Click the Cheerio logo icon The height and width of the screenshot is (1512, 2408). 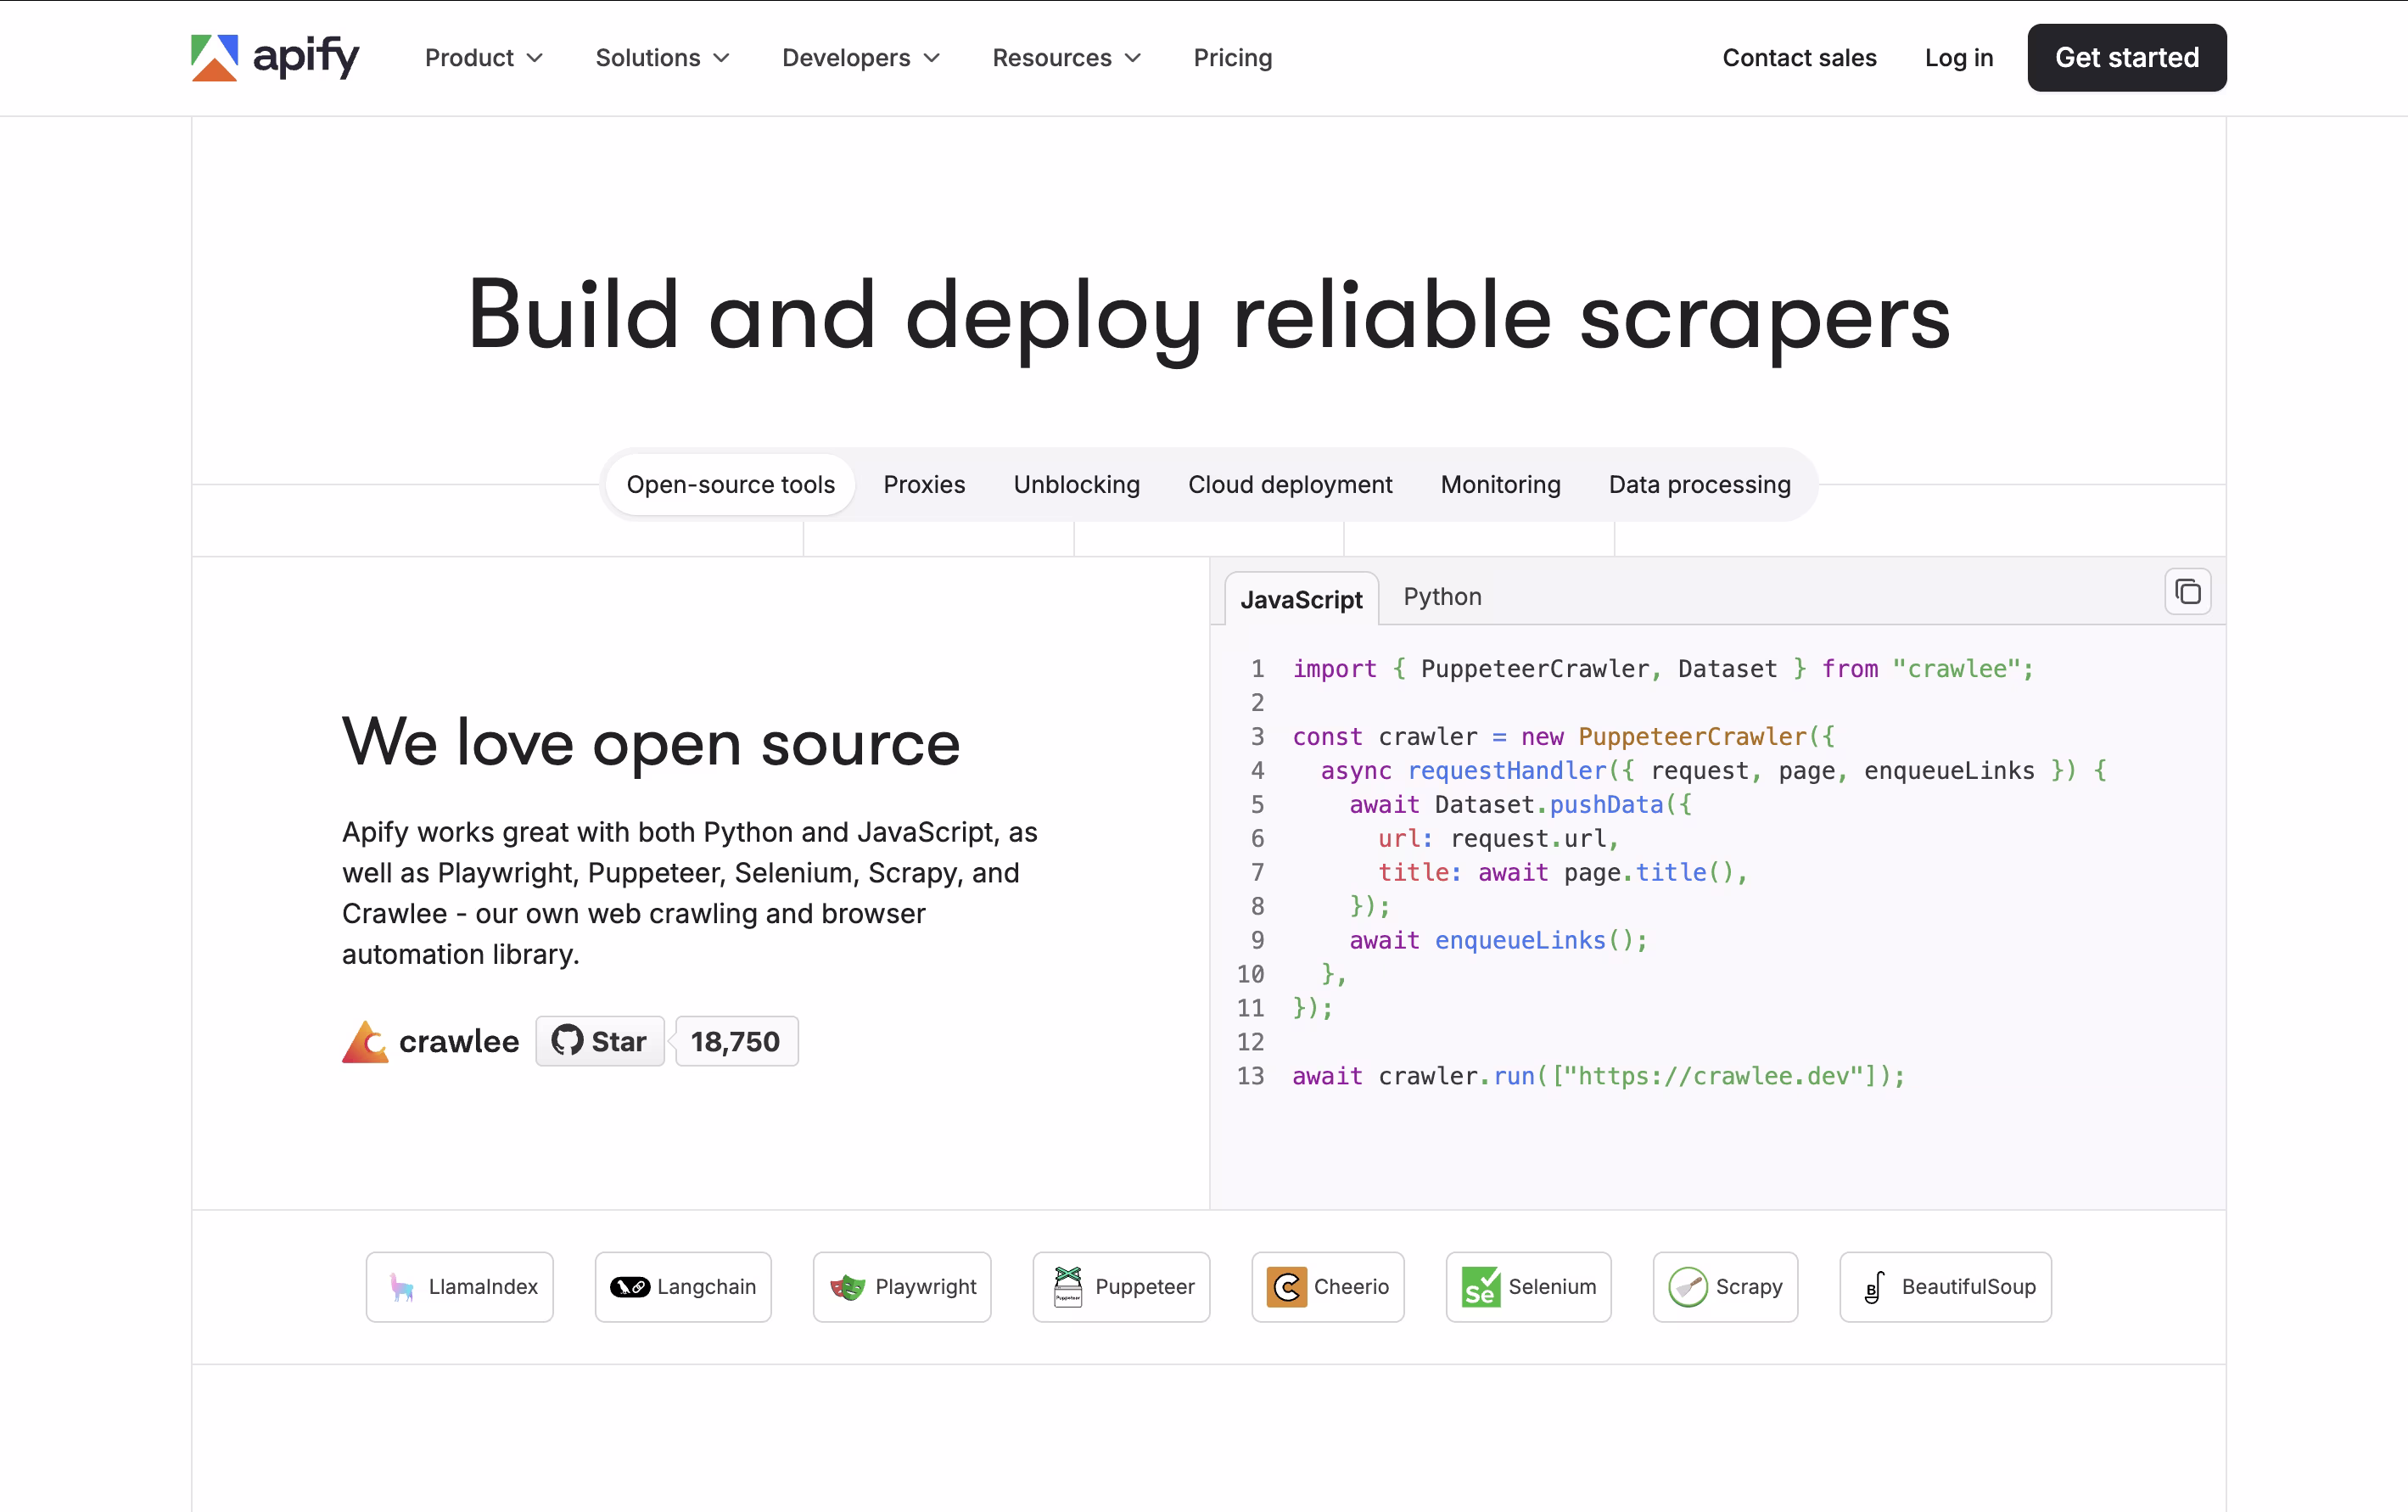(x=1287, y=1287)
